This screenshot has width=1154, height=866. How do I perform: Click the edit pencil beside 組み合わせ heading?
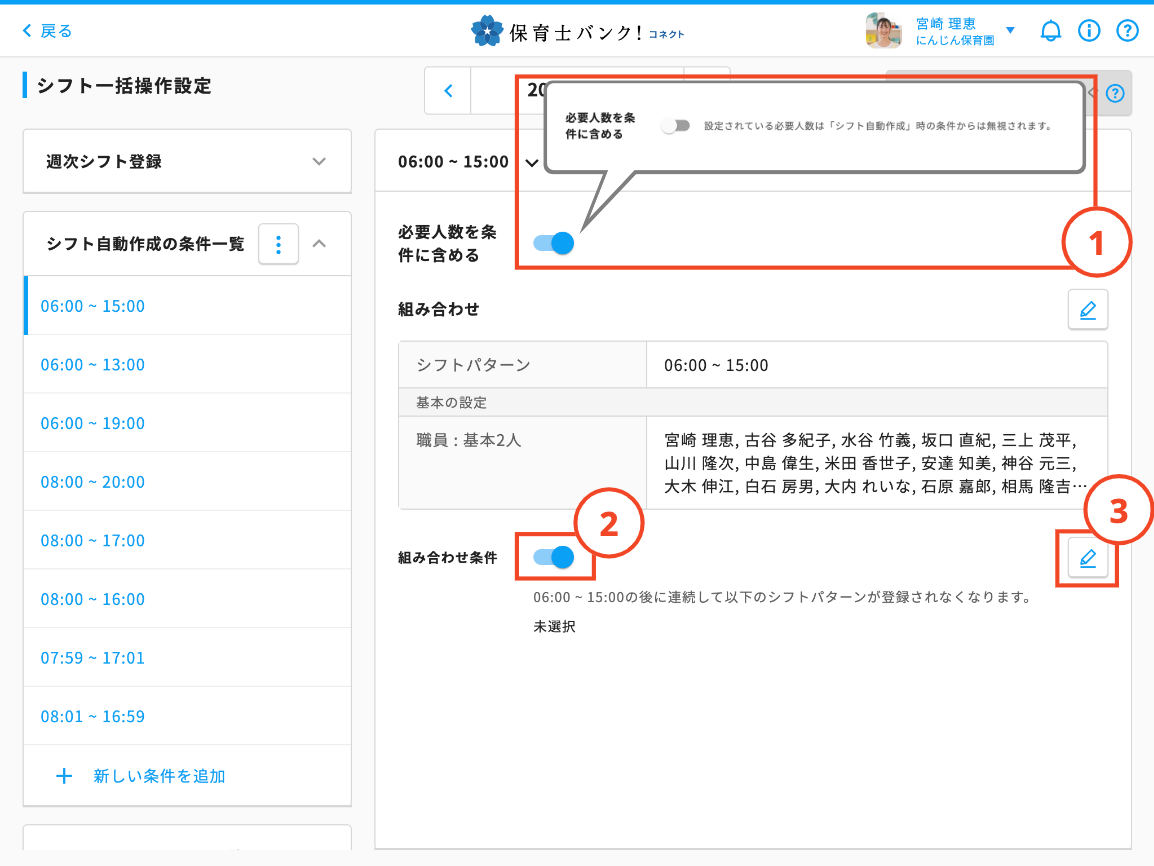coord(1088,310)
